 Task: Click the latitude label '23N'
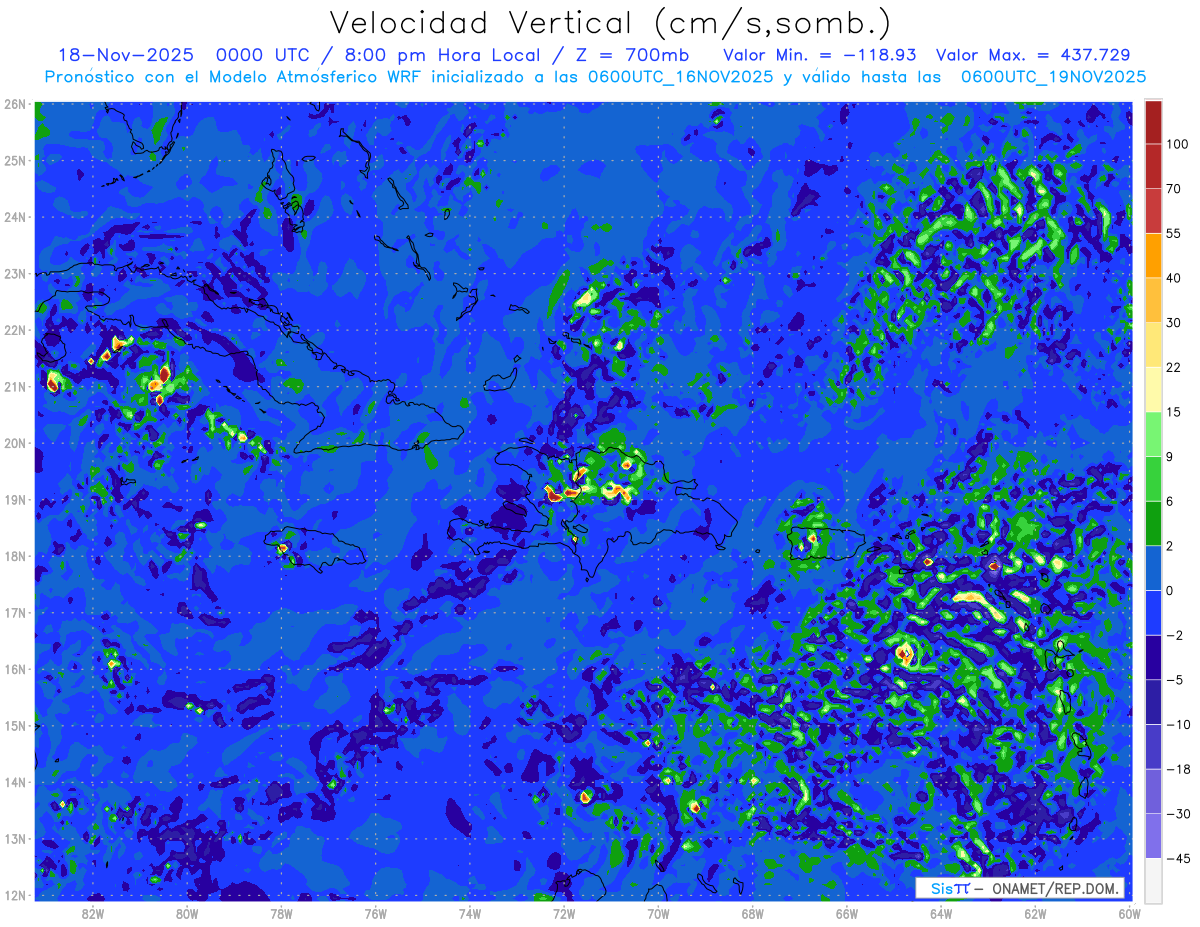point(15,273)
